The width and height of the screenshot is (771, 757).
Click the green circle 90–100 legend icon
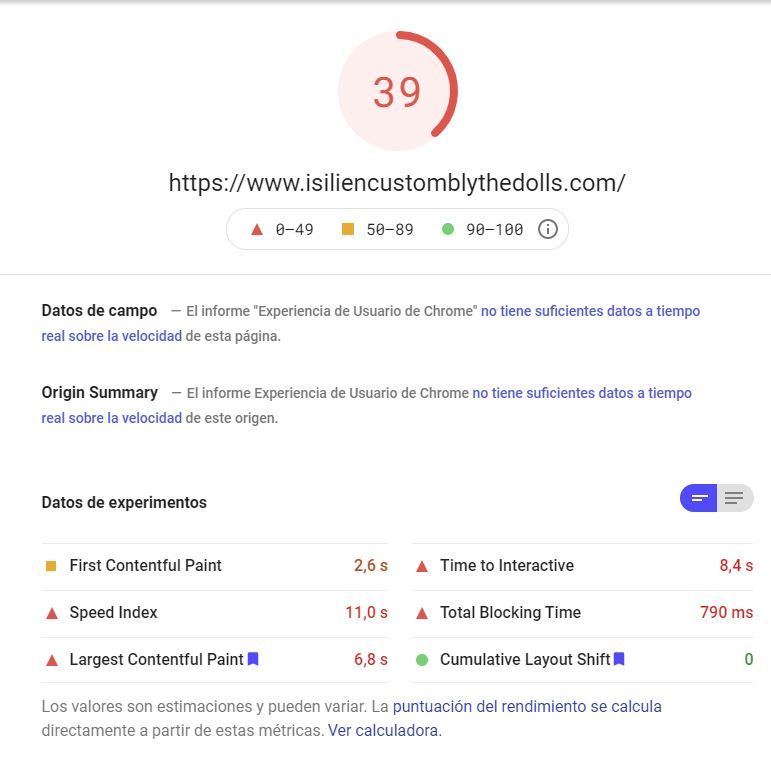tap(447, 229)
